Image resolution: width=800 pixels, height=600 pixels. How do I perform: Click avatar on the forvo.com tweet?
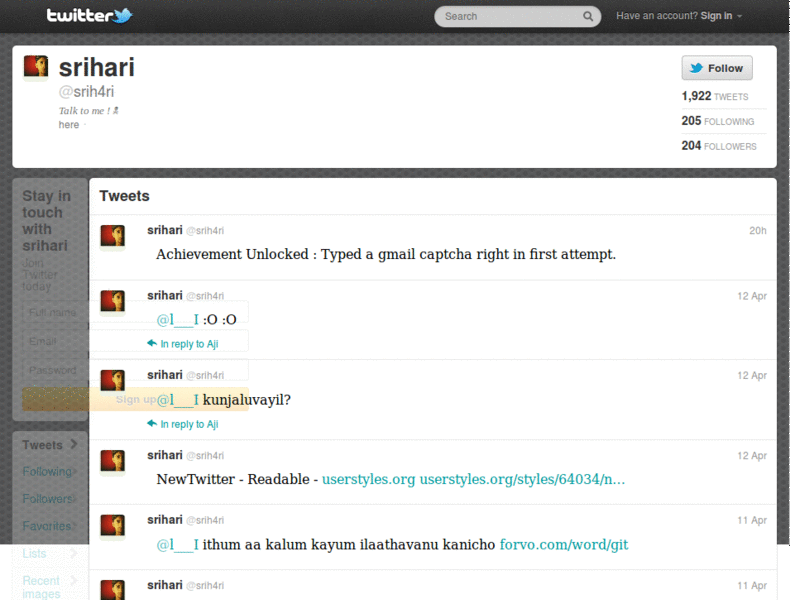click(x=113, y=526)
